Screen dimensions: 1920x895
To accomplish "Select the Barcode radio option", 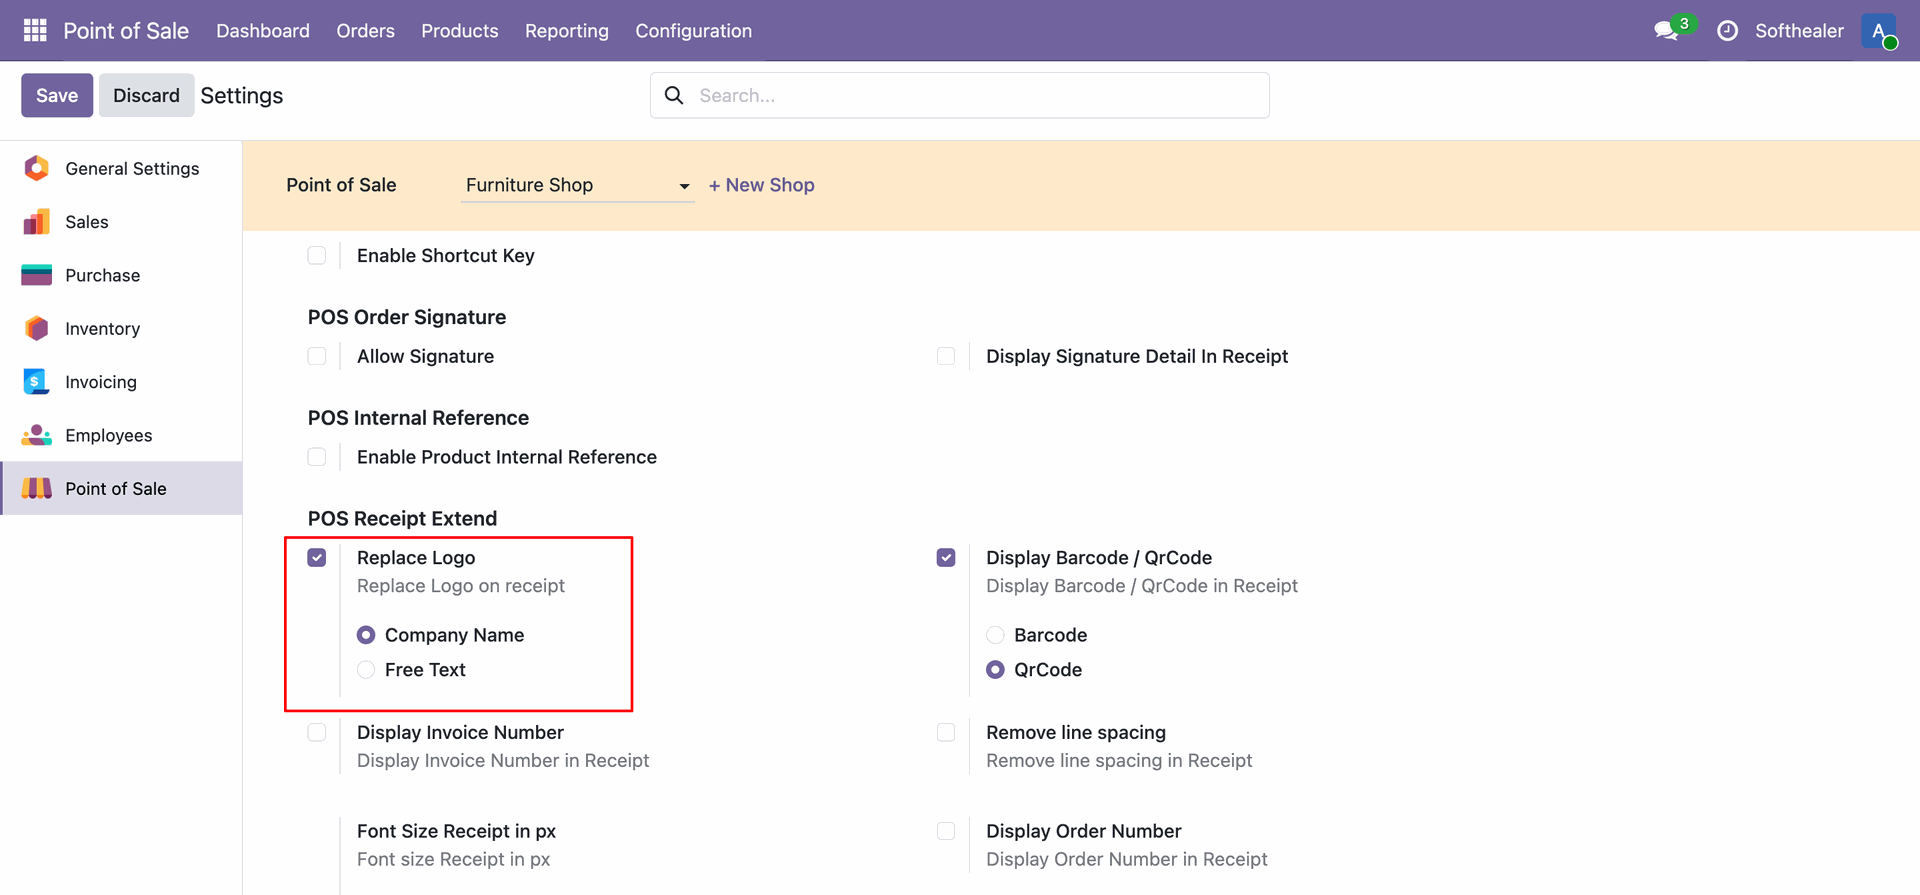I will (995, 635).
